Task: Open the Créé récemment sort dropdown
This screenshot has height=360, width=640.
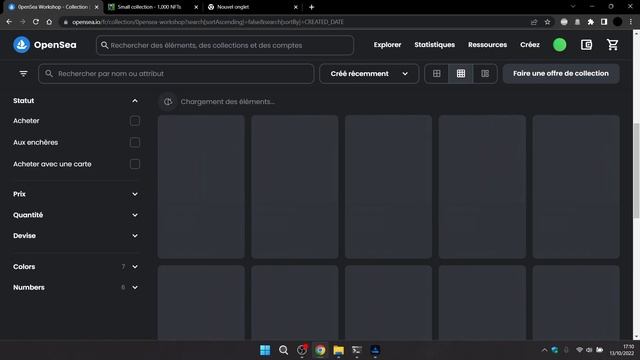Action: coord(369,73)
